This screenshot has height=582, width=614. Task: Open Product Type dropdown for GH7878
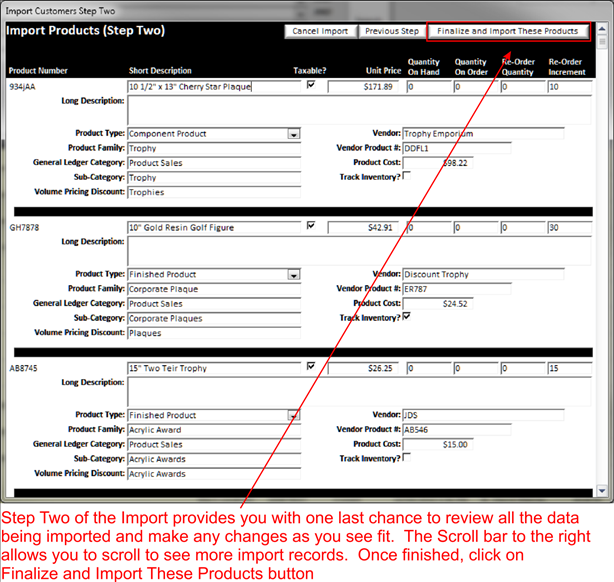(294, 275)
